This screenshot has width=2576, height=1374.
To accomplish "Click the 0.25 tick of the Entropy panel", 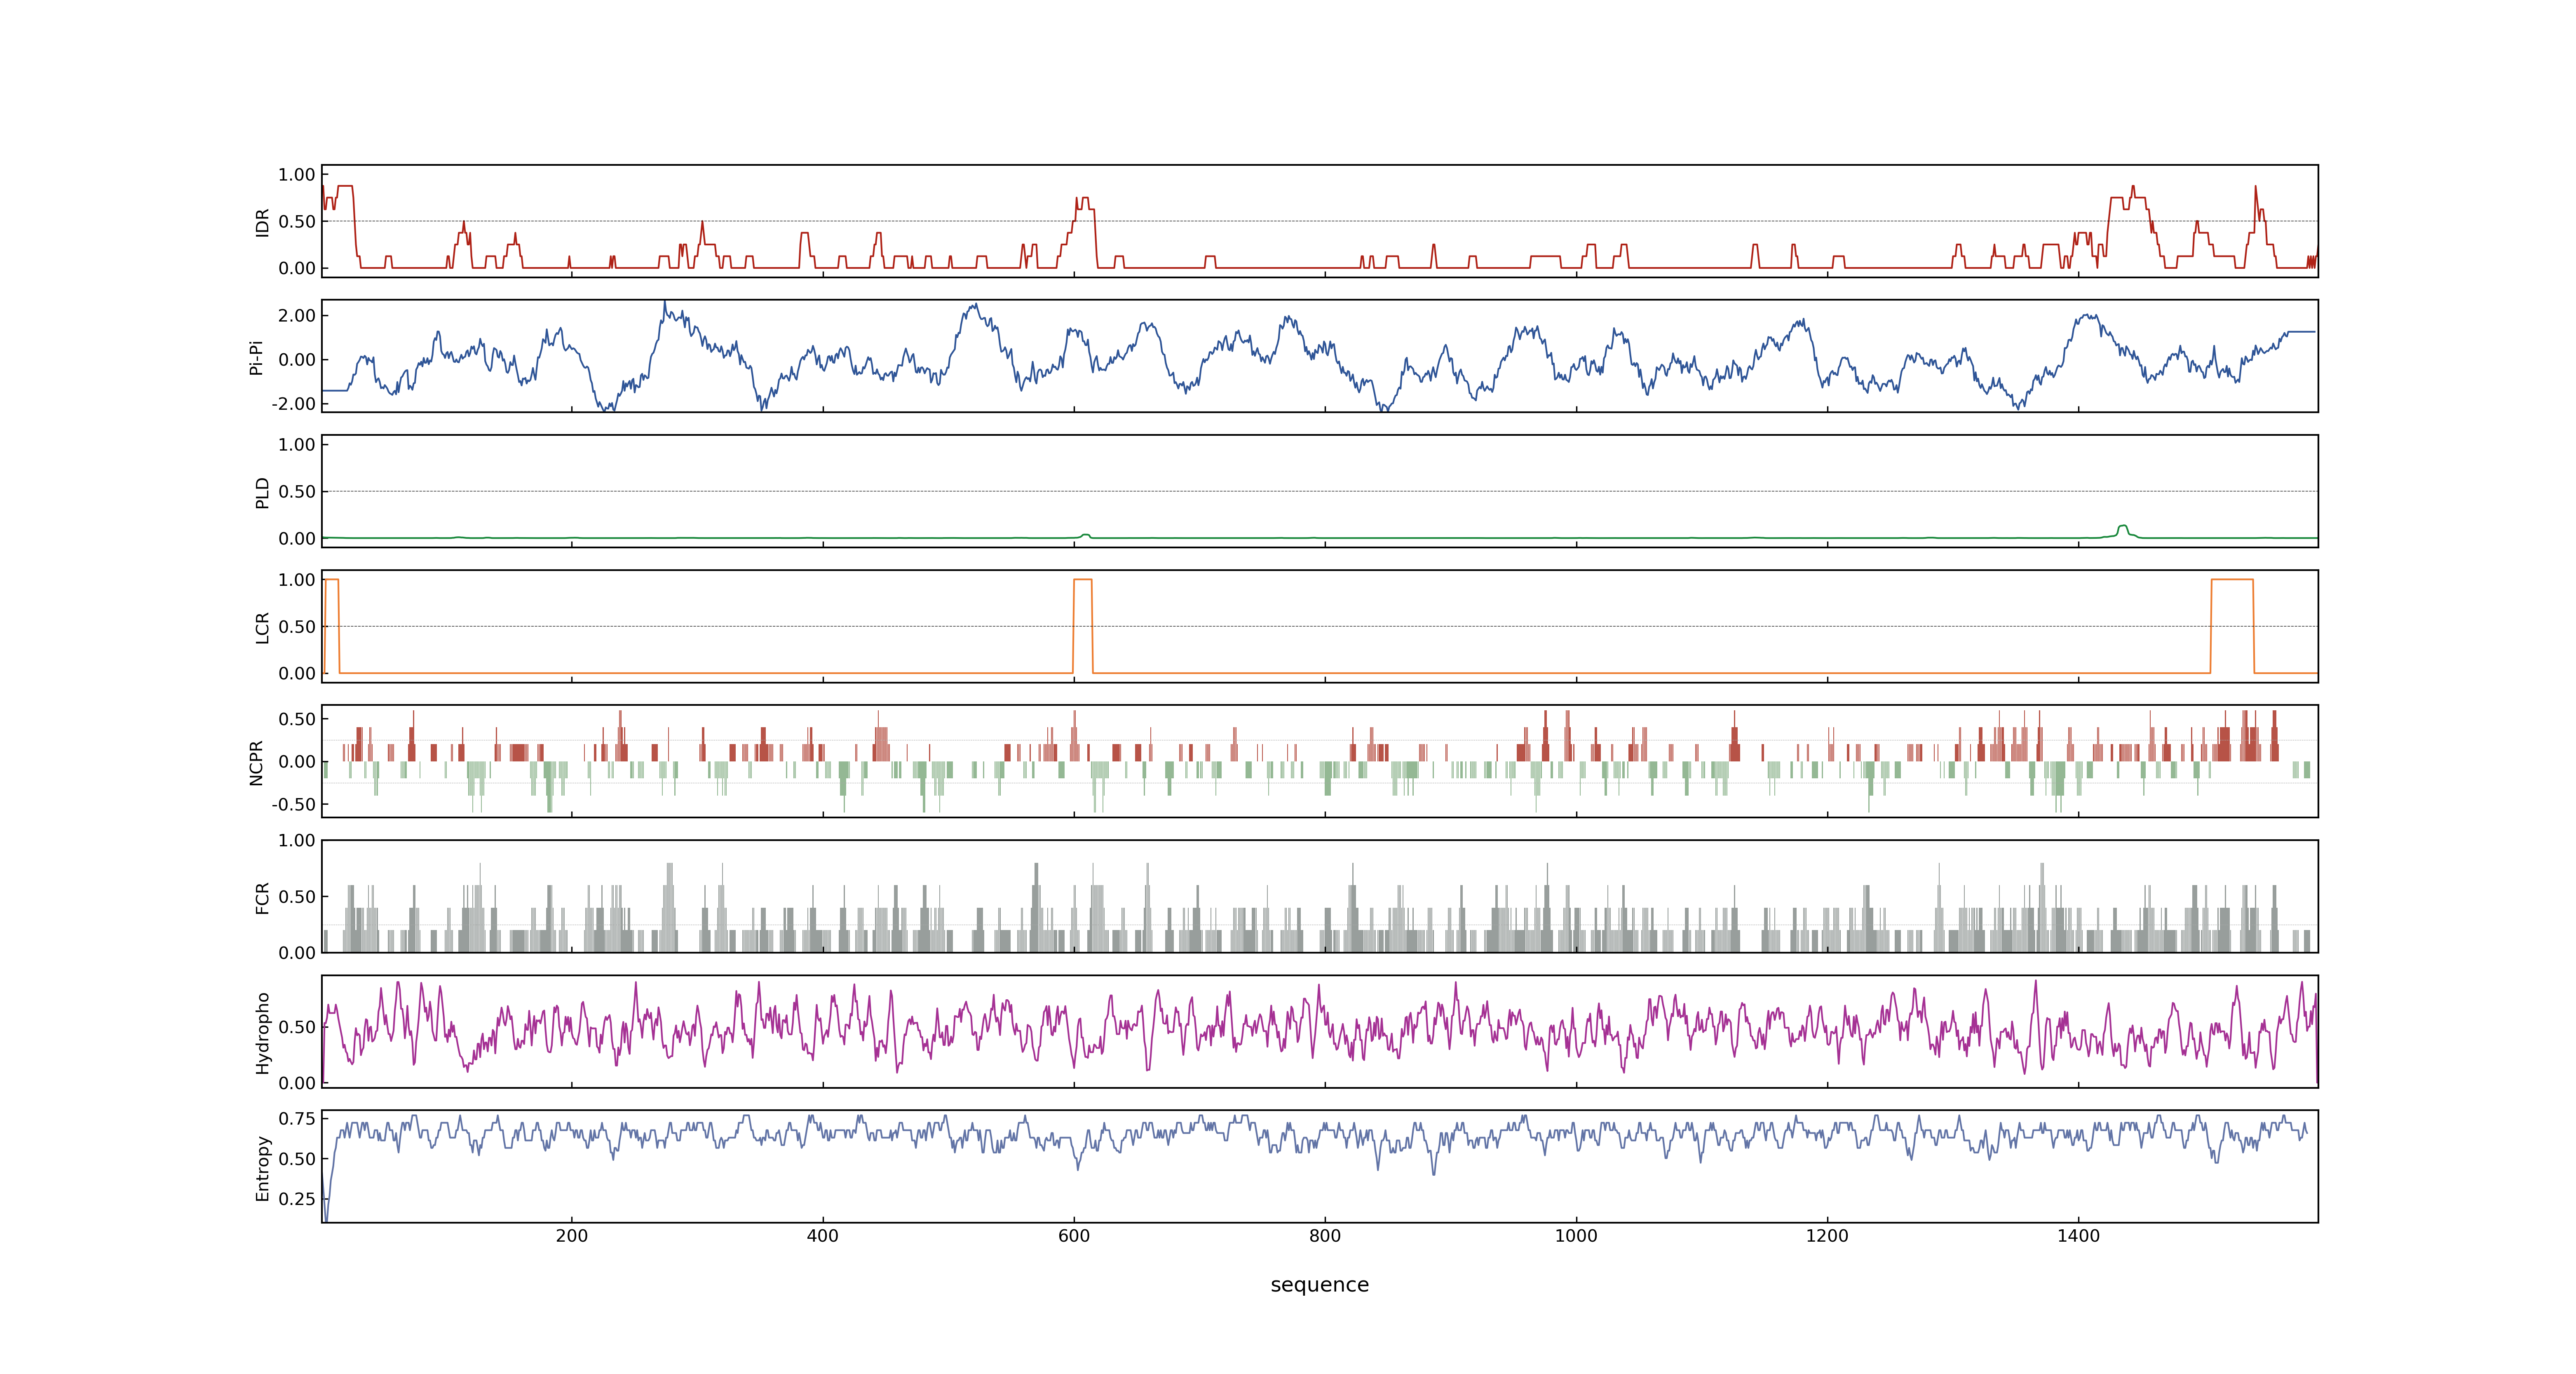I will click(297, 1199).
